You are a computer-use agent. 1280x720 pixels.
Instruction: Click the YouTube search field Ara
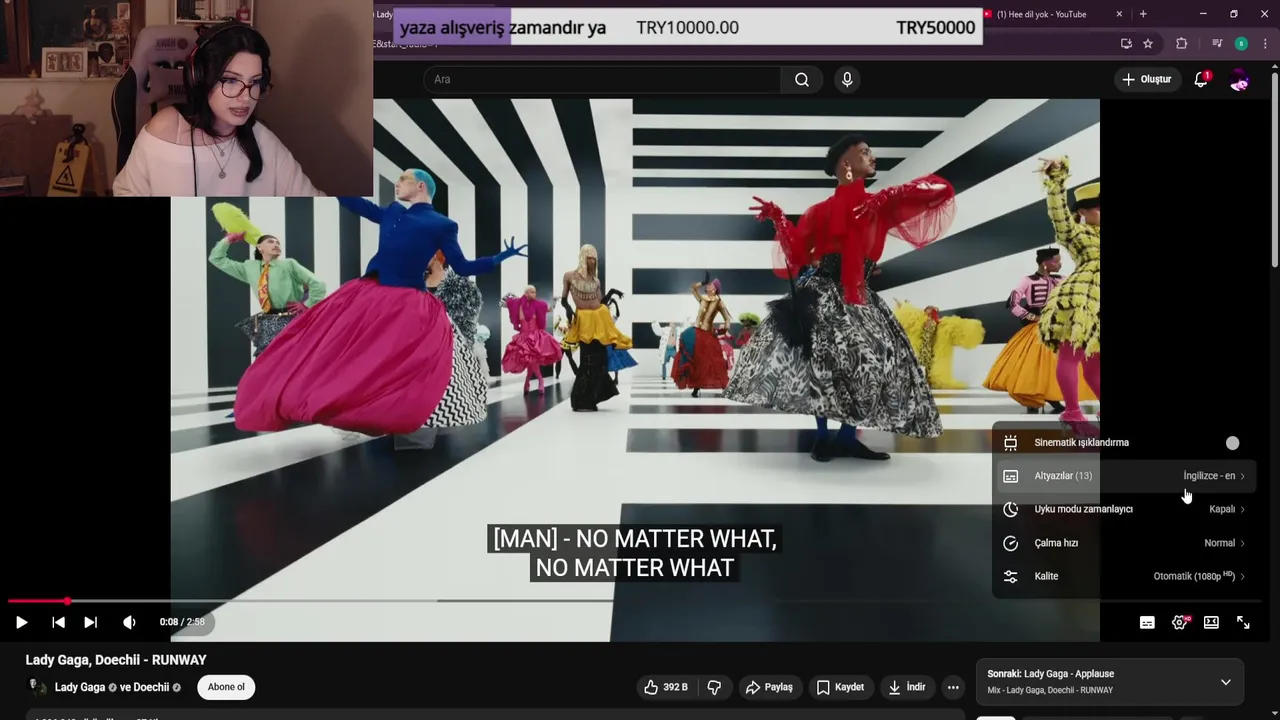tap(603, 79)
